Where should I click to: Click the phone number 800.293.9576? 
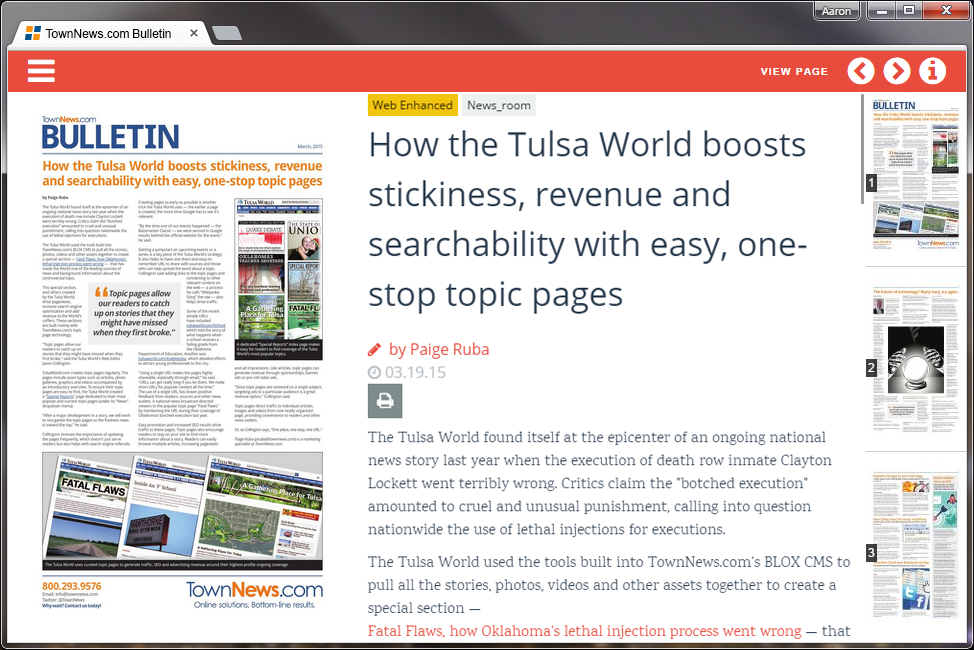point(71,586)
